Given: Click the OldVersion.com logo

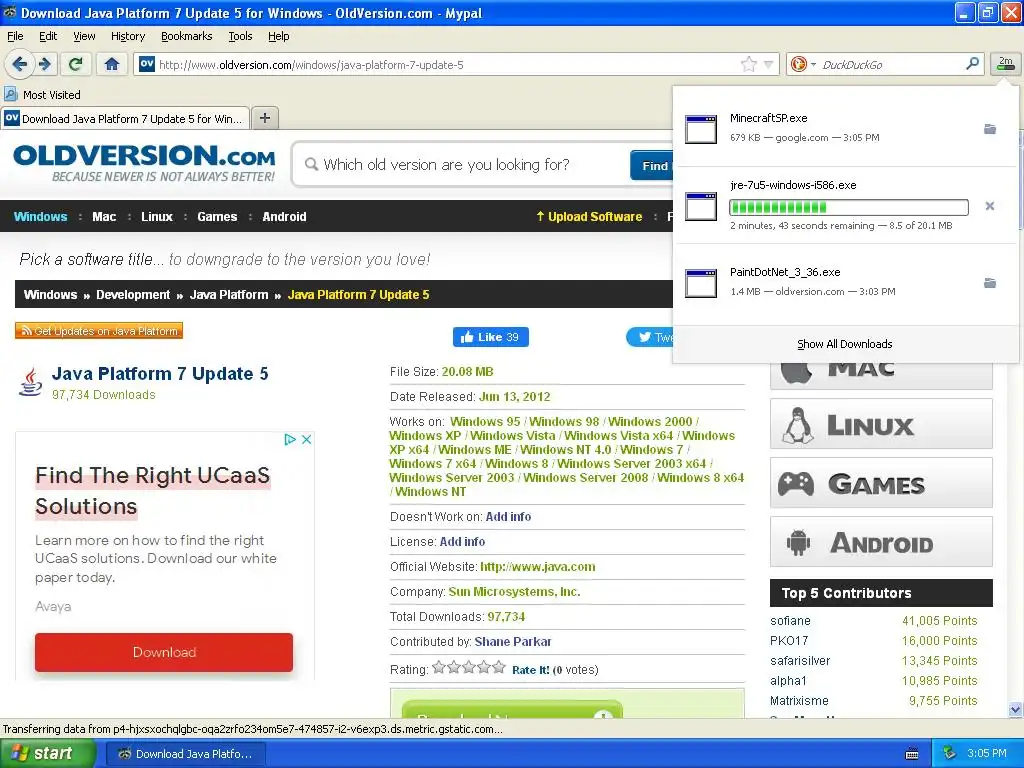Looking at the screenshot, I should point(144,163).
